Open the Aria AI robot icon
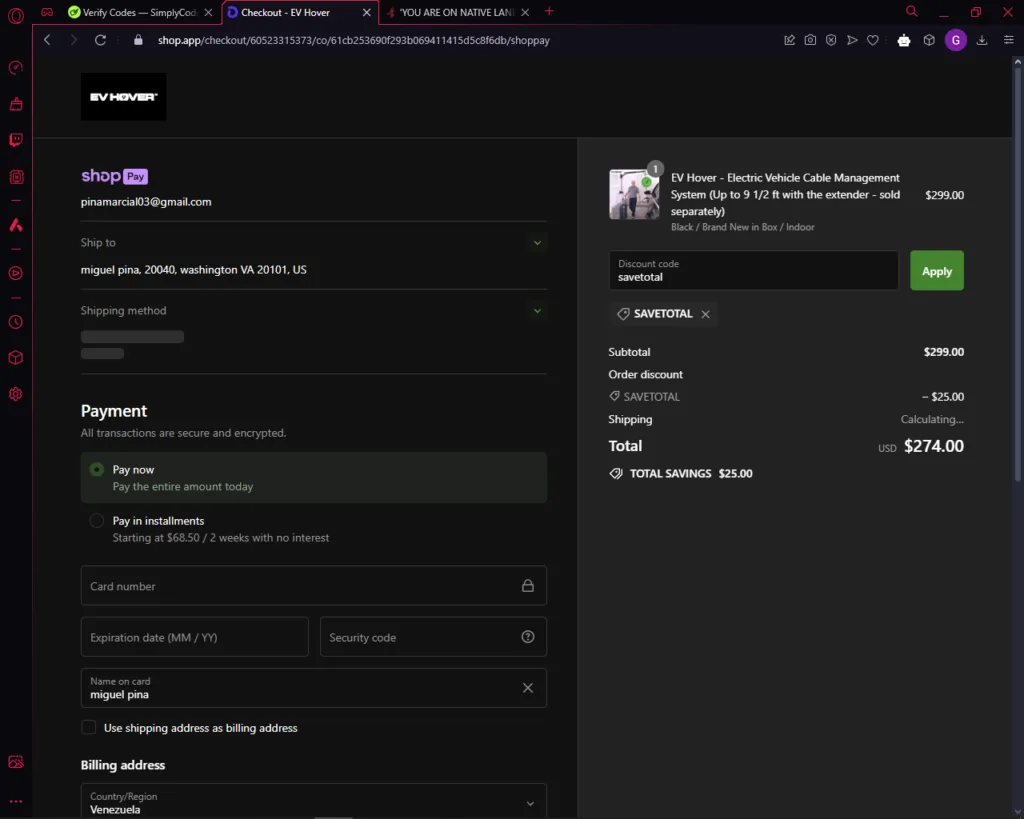This screenshot has height=819, width=1024. 904,40
